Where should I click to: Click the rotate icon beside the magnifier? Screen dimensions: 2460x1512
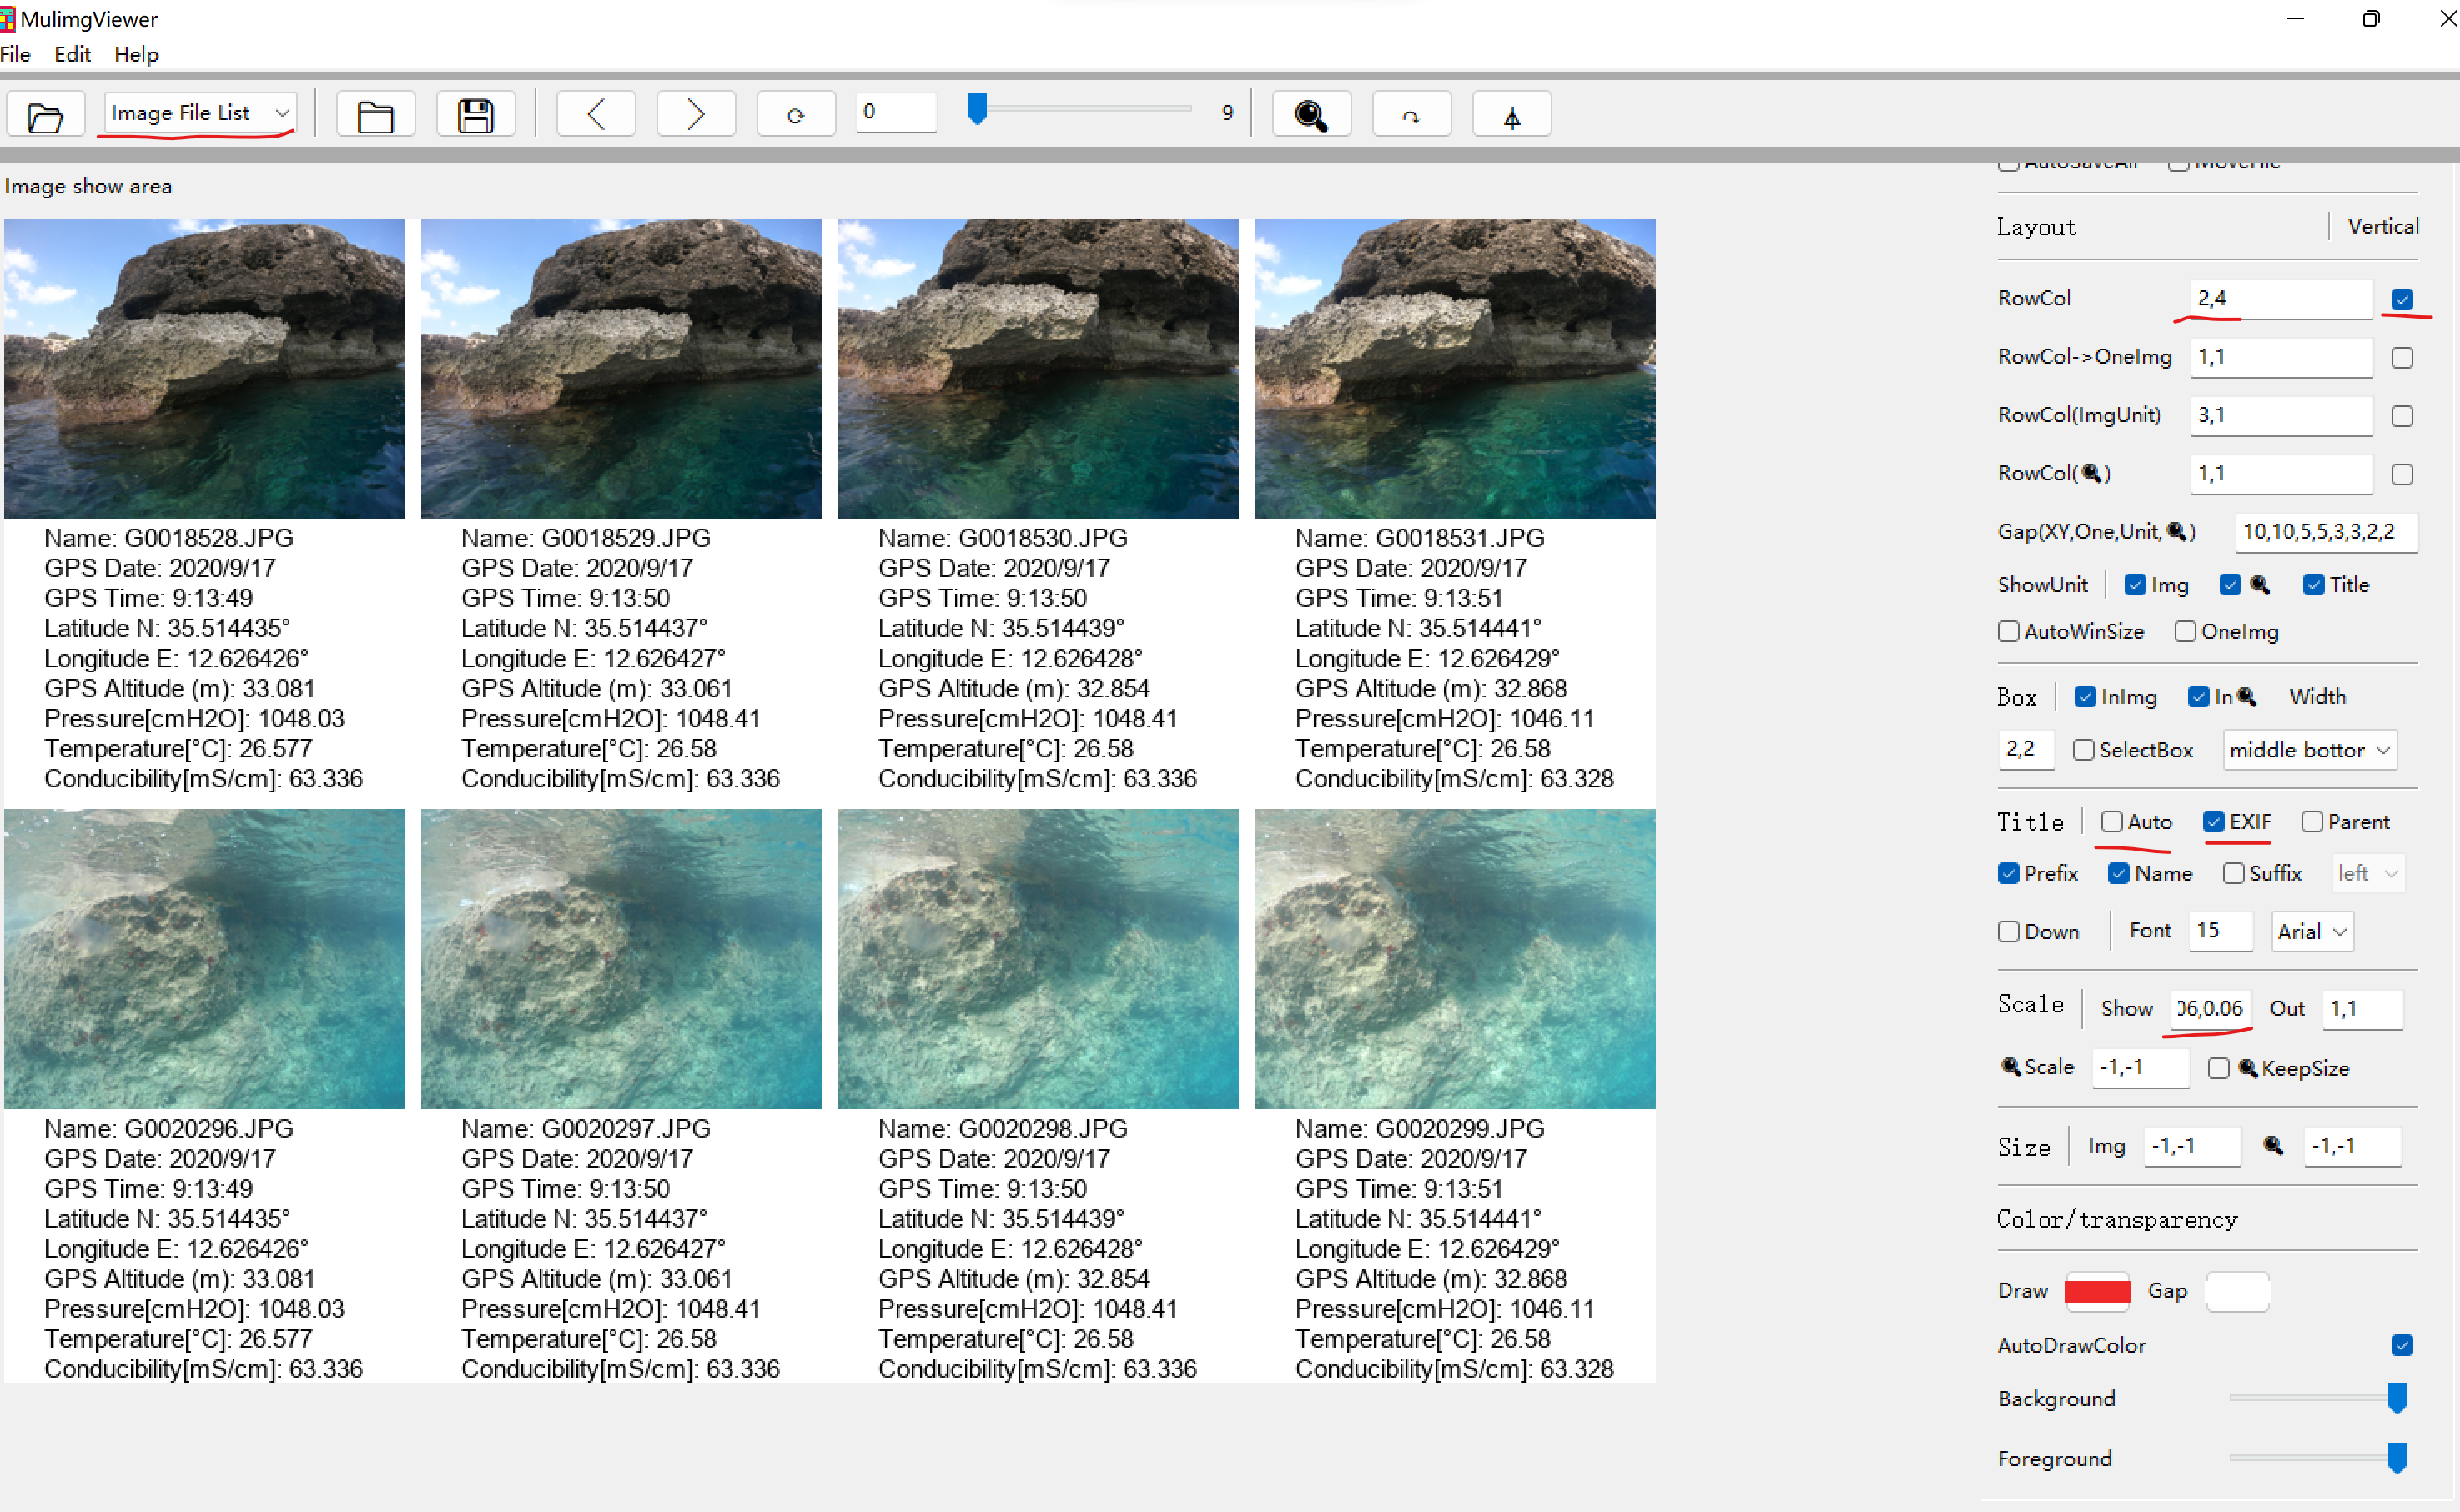pos(1411,113)
